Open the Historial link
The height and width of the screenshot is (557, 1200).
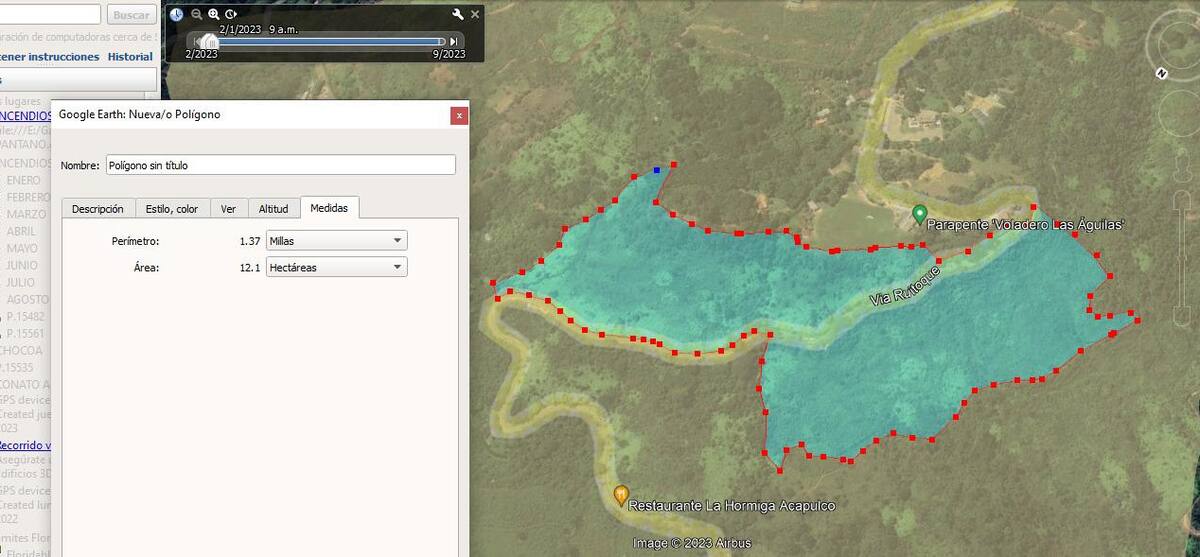click(130, 57)
